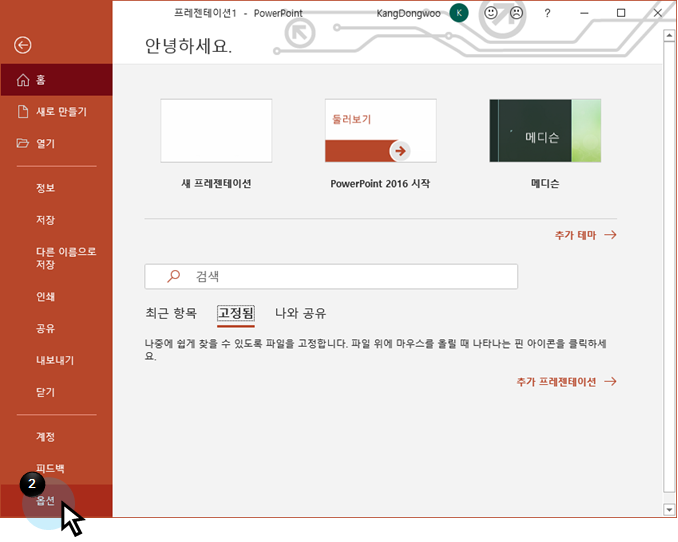This screenshot has width=678, height=542.
Task: Open help with the question mark
Action: coord(547,13)
